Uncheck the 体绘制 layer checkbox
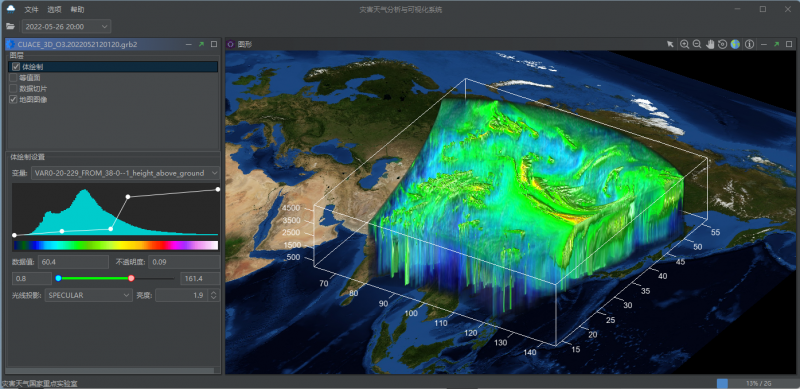The image size is (800, 389). coord(16,67)
